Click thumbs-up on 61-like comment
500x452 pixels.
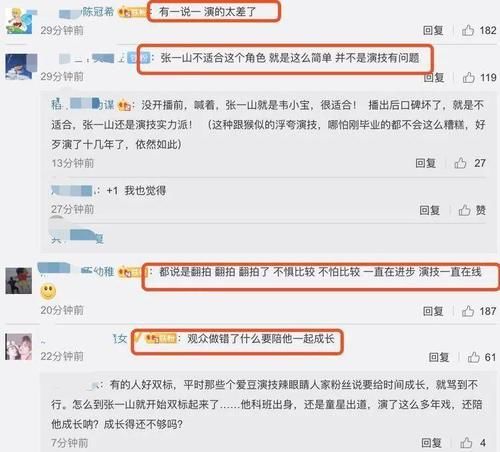[x=474, y=357]
